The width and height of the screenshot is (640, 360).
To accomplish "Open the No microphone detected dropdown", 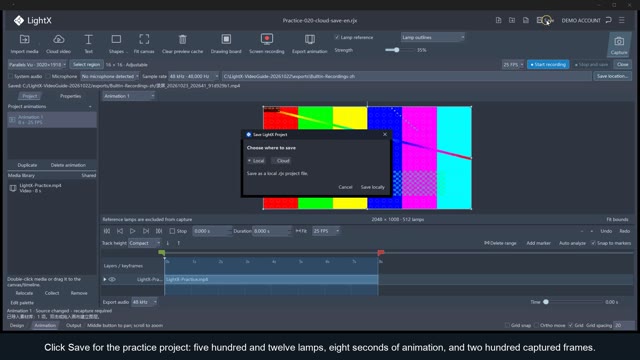I will coord(109,76).
